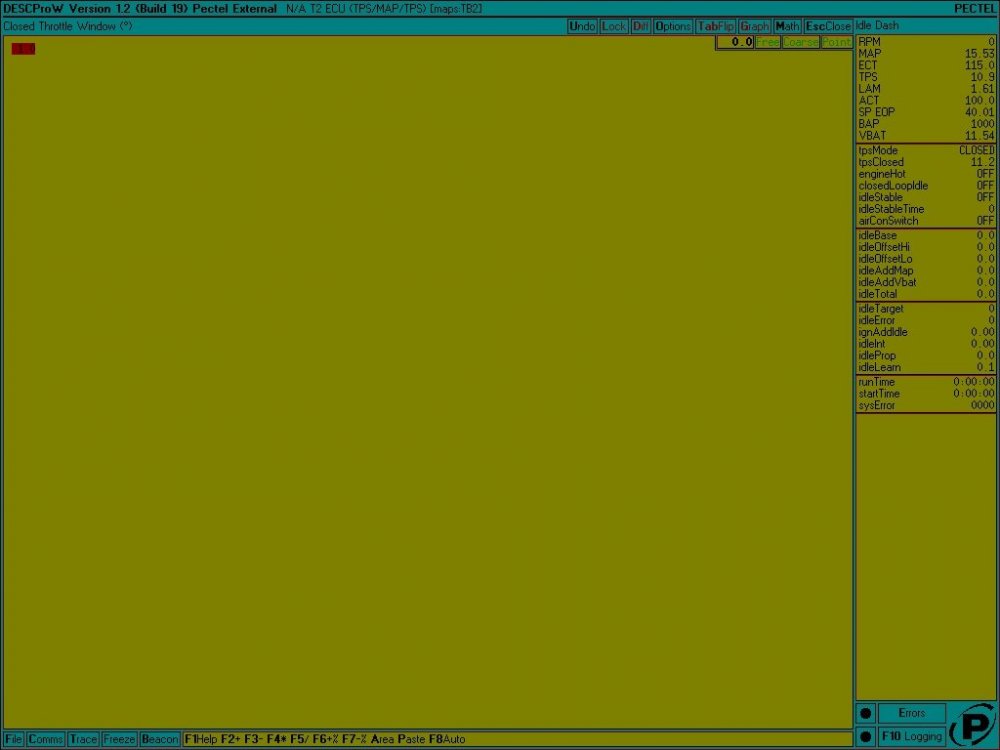
Task: Switch to Point adjustment mode
Action: tap(837, 42)
